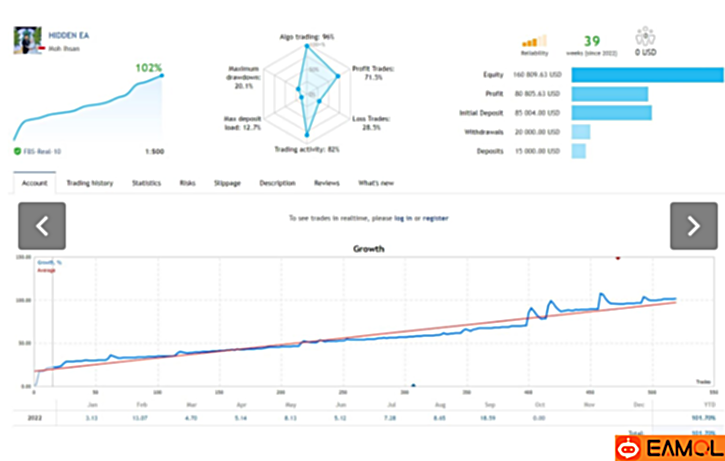Screen dimensions: 725x461
Task: Open the What's new tab
Action: point(376,183)
